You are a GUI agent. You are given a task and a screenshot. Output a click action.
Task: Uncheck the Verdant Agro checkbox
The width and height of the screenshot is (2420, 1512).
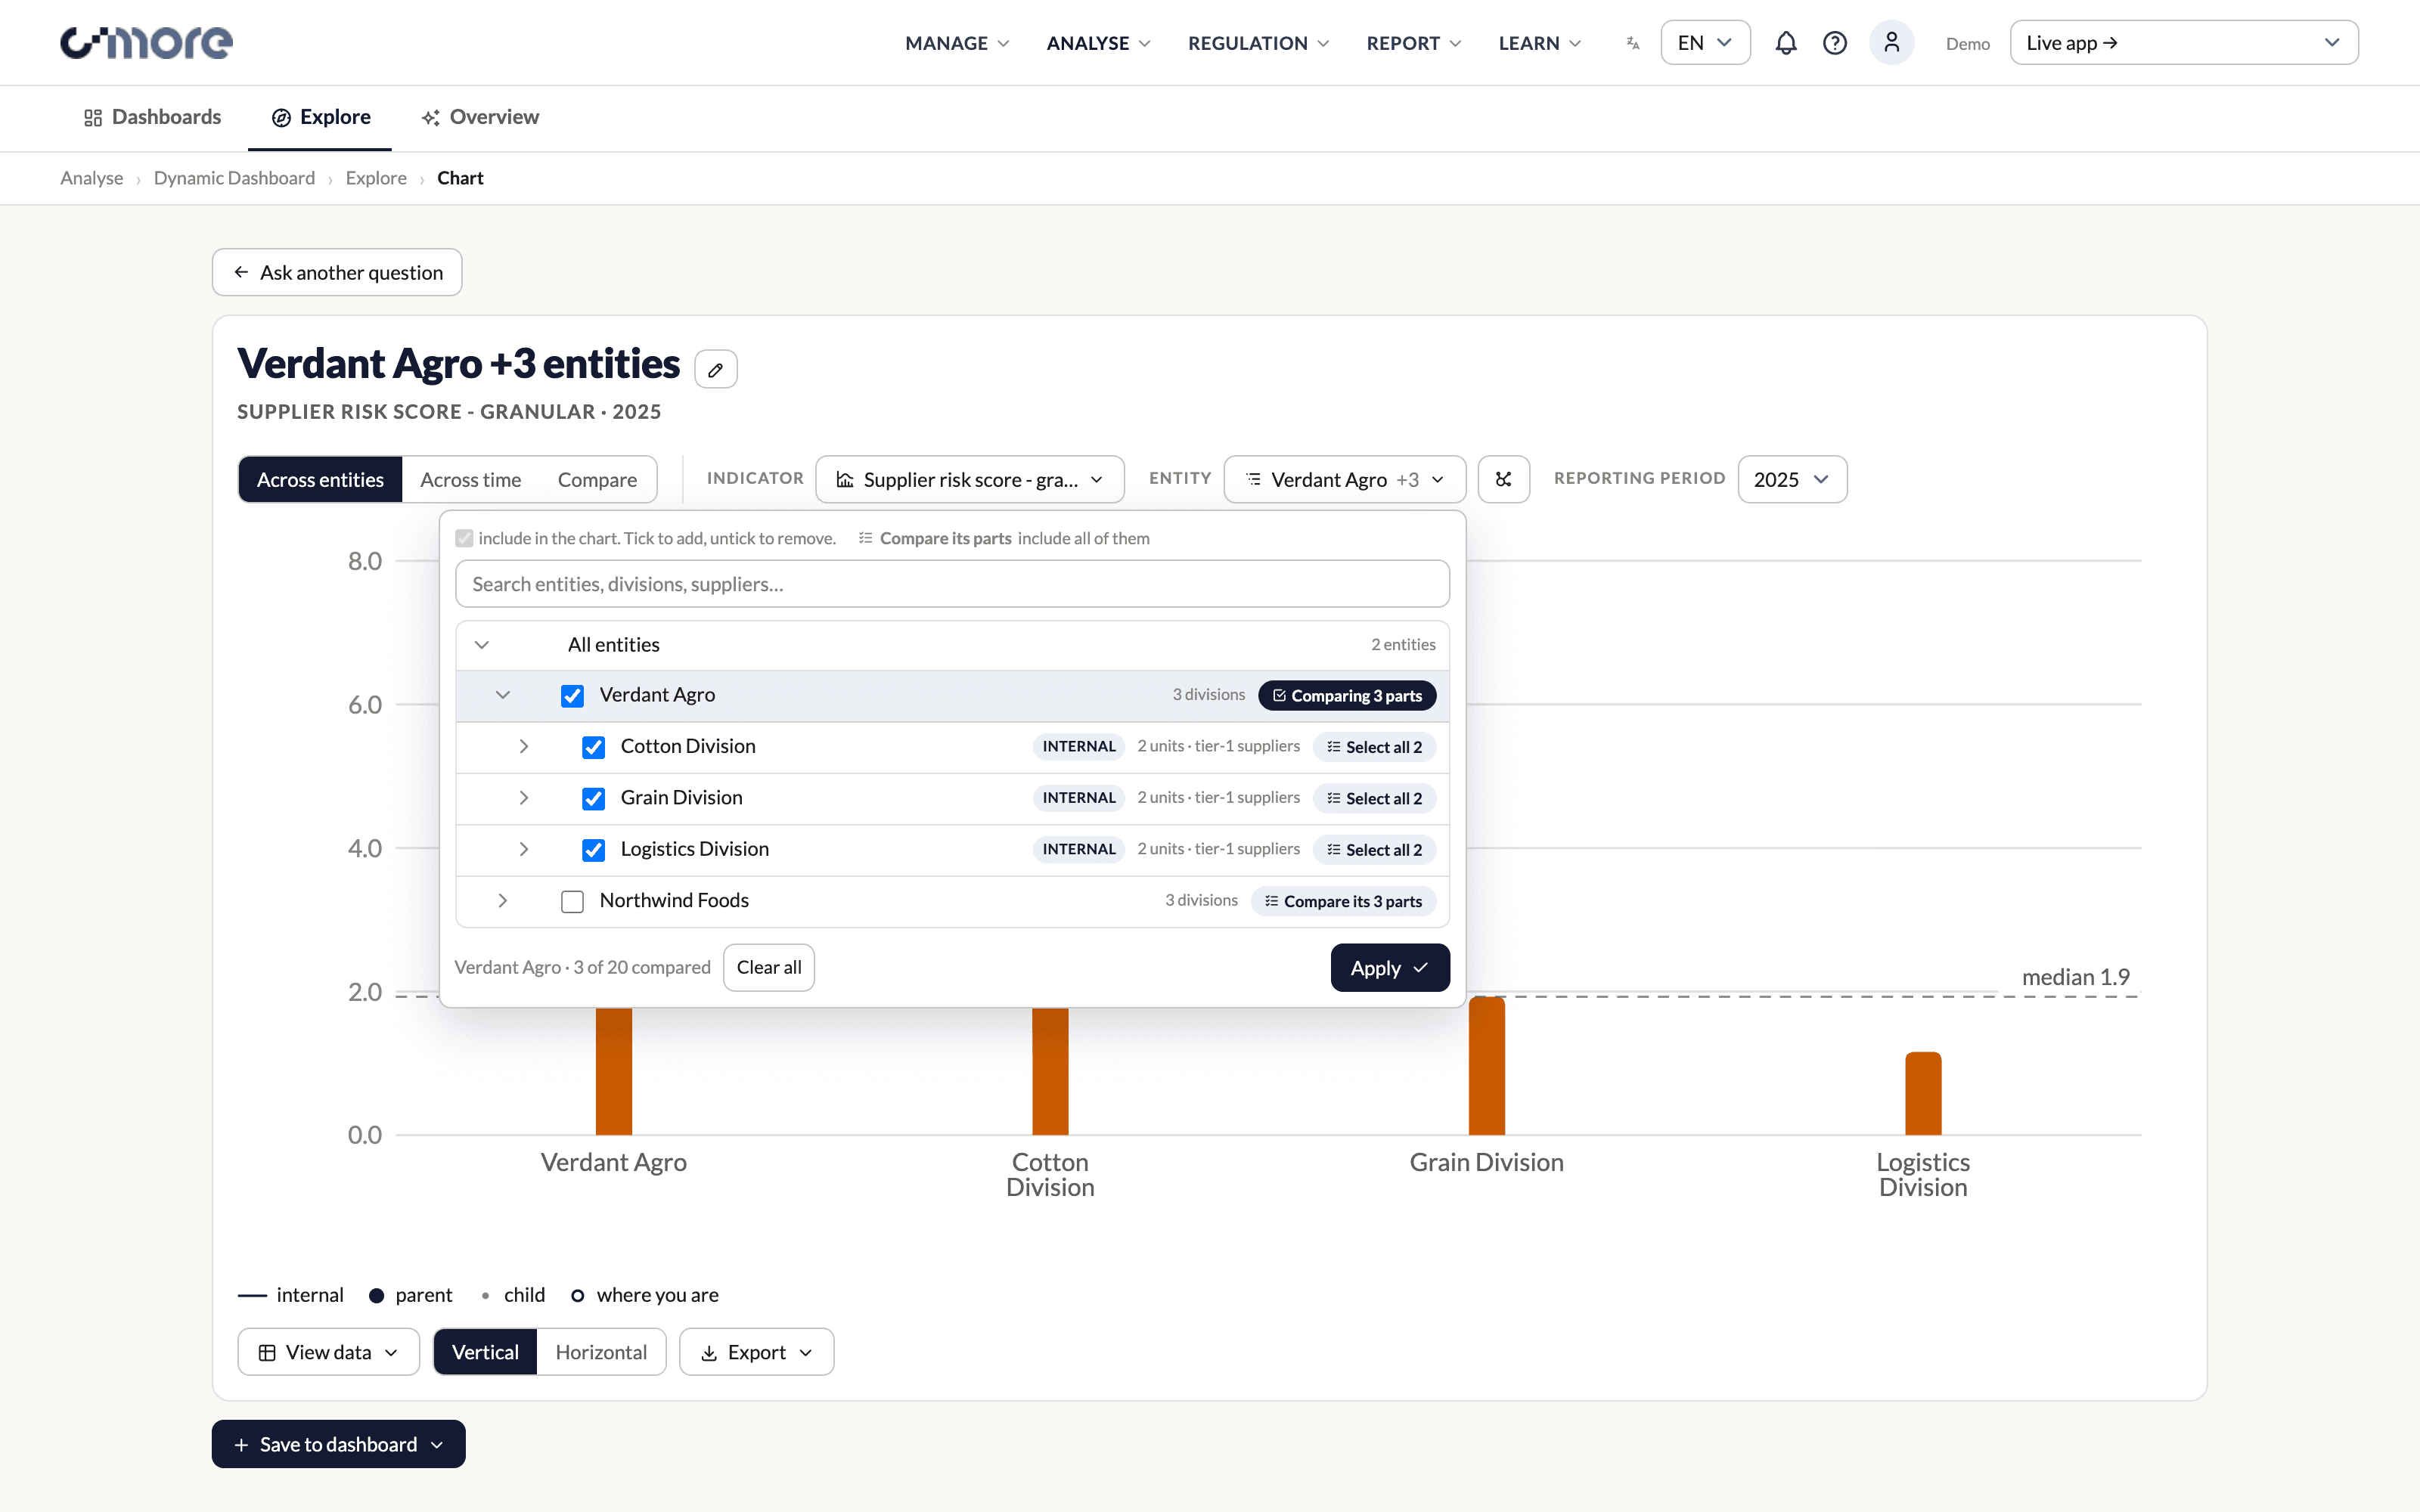tap(572, 695)
